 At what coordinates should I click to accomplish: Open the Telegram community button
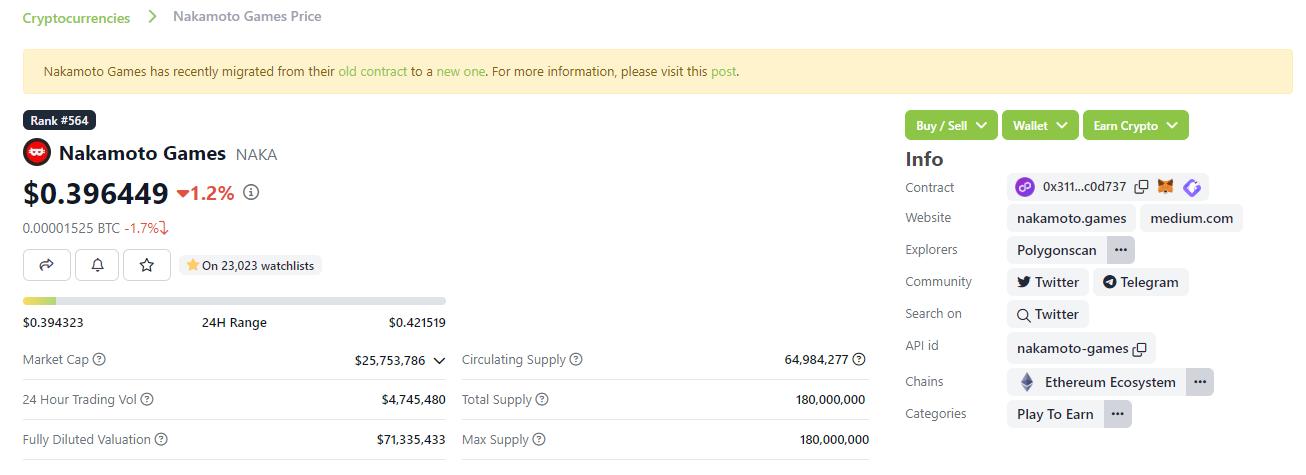click(1140, 282)
